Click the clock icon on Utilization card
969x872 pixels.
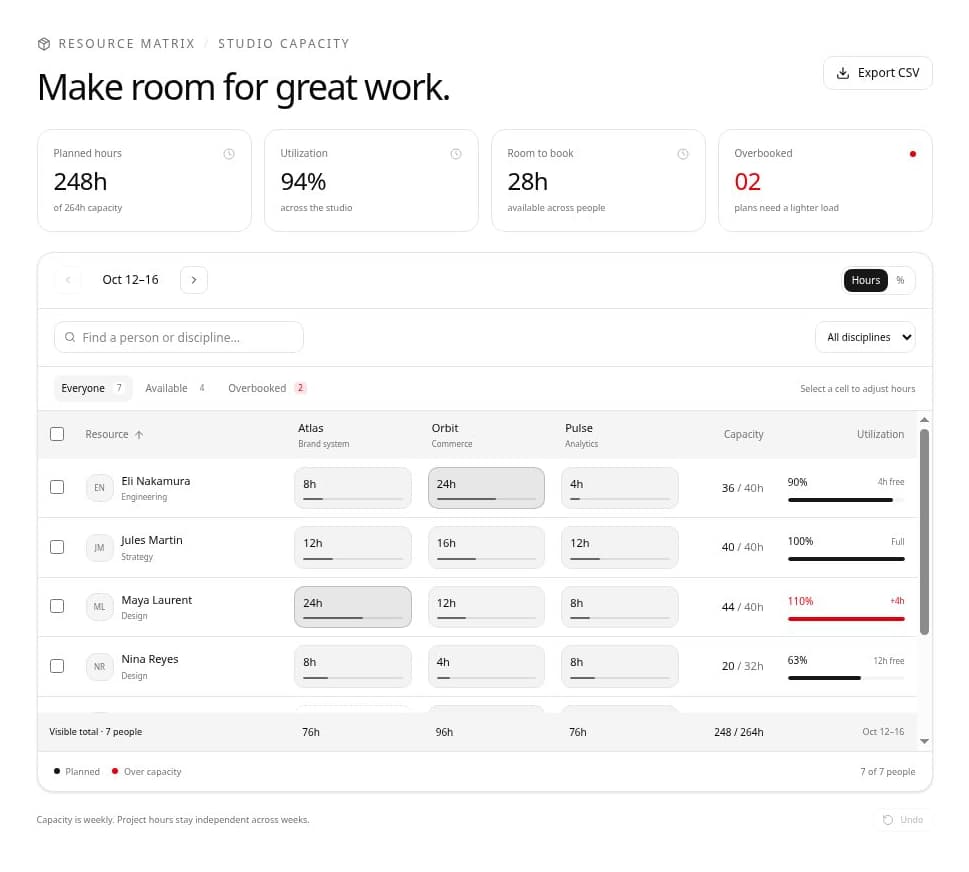tap(455, 154)
